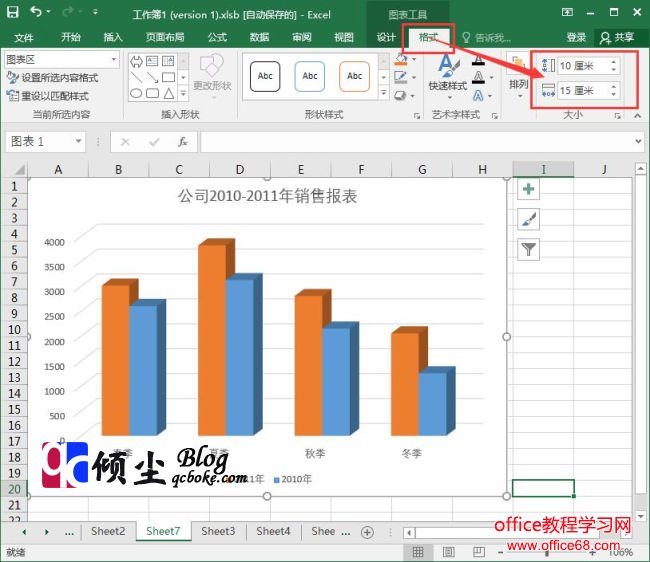
Task: Add a new sheet with plus icon
Action: [x=367, y=531]
